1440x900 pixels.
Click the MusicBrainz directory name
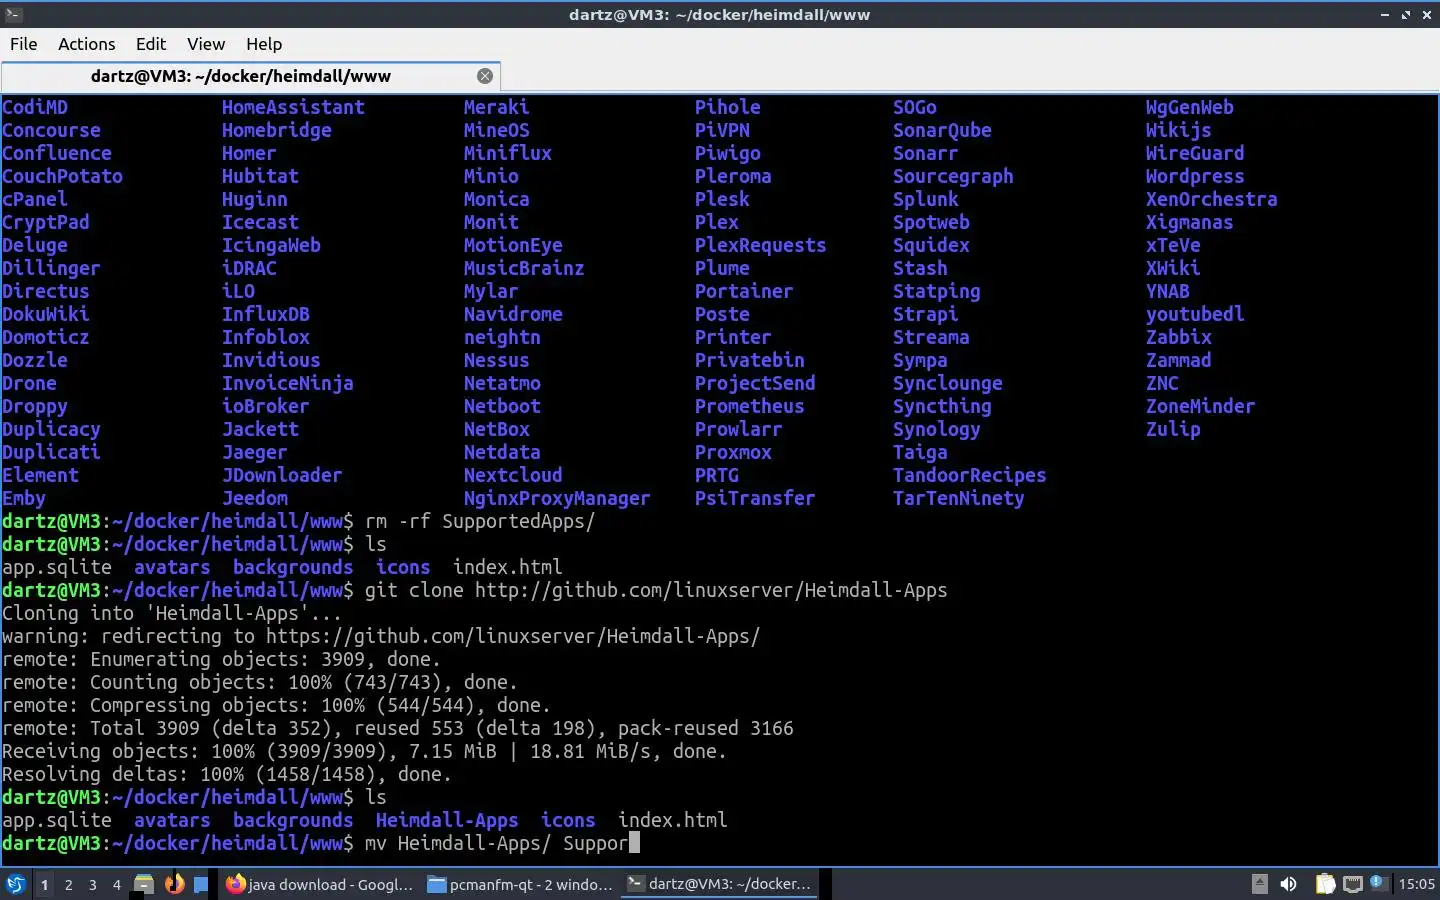[x=524, y=268]
